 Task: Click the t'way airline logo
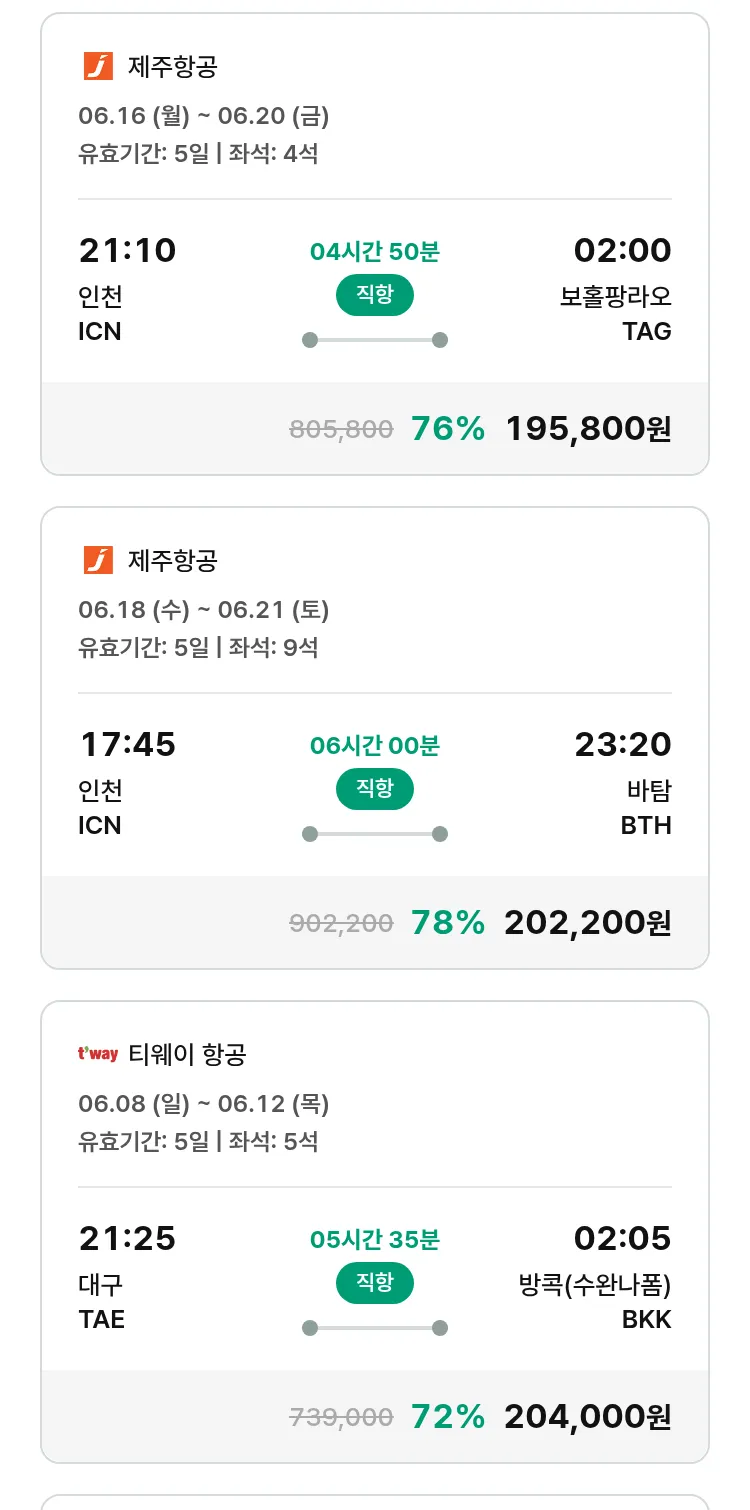98,1054
